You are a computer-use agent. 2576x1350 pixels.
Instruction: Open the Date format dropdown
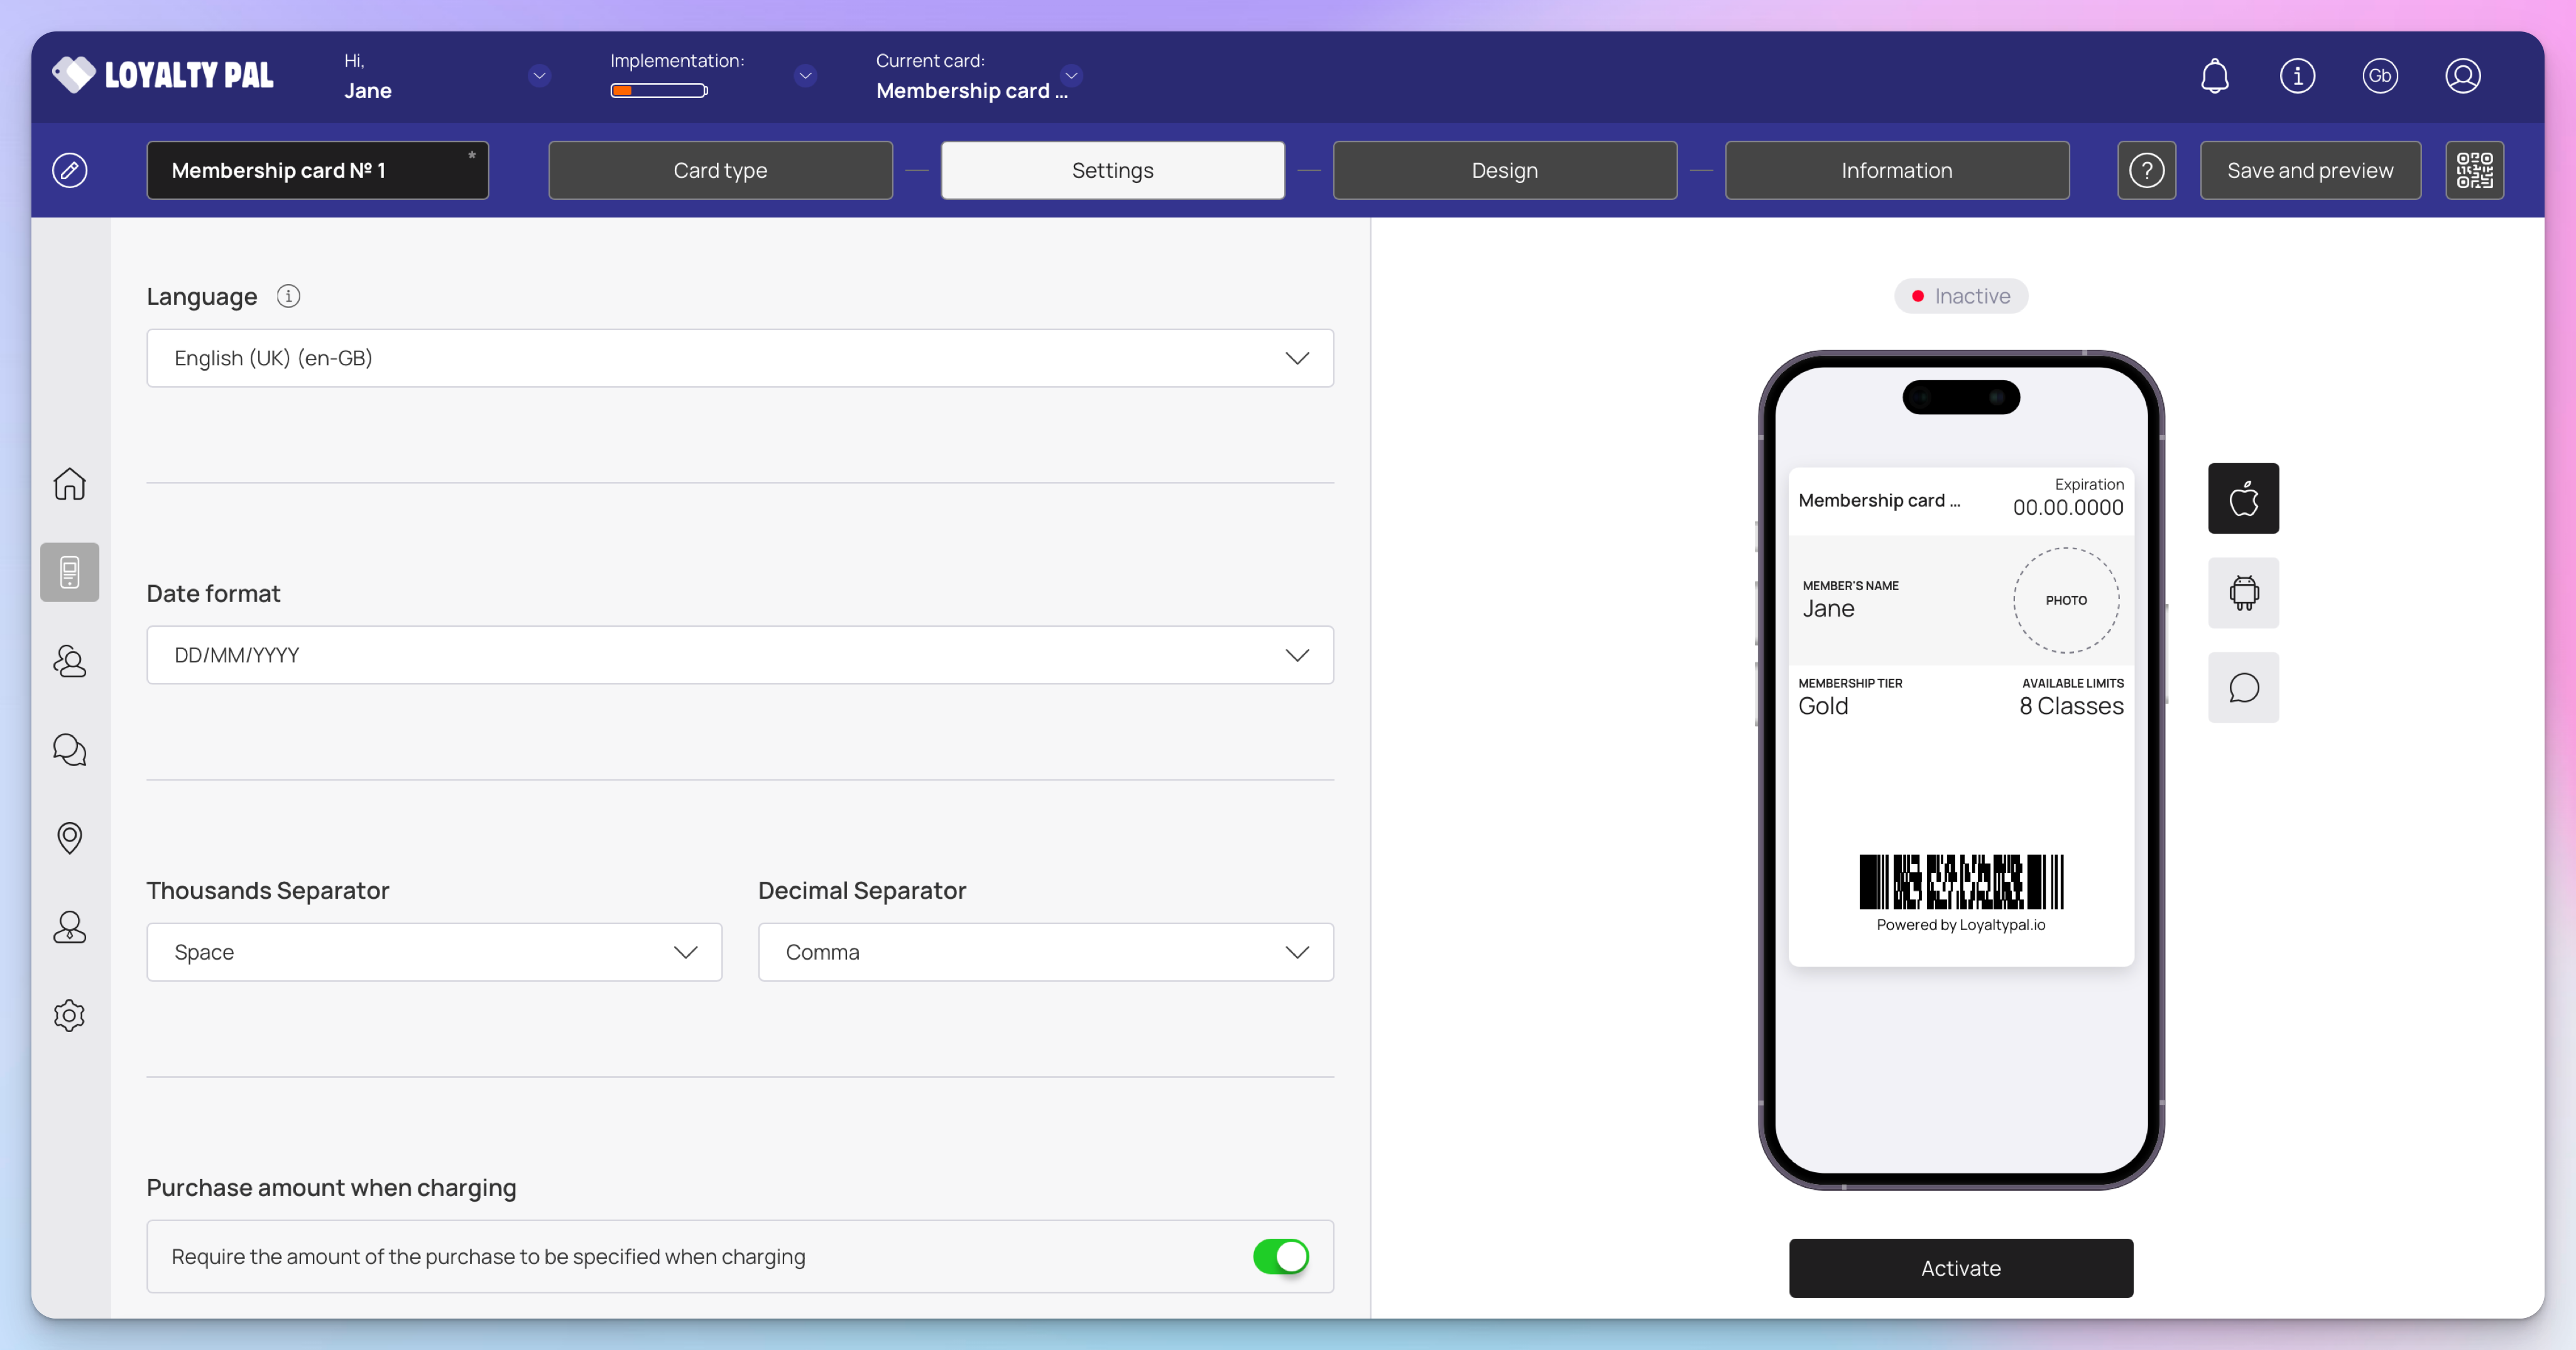point(740,655)
